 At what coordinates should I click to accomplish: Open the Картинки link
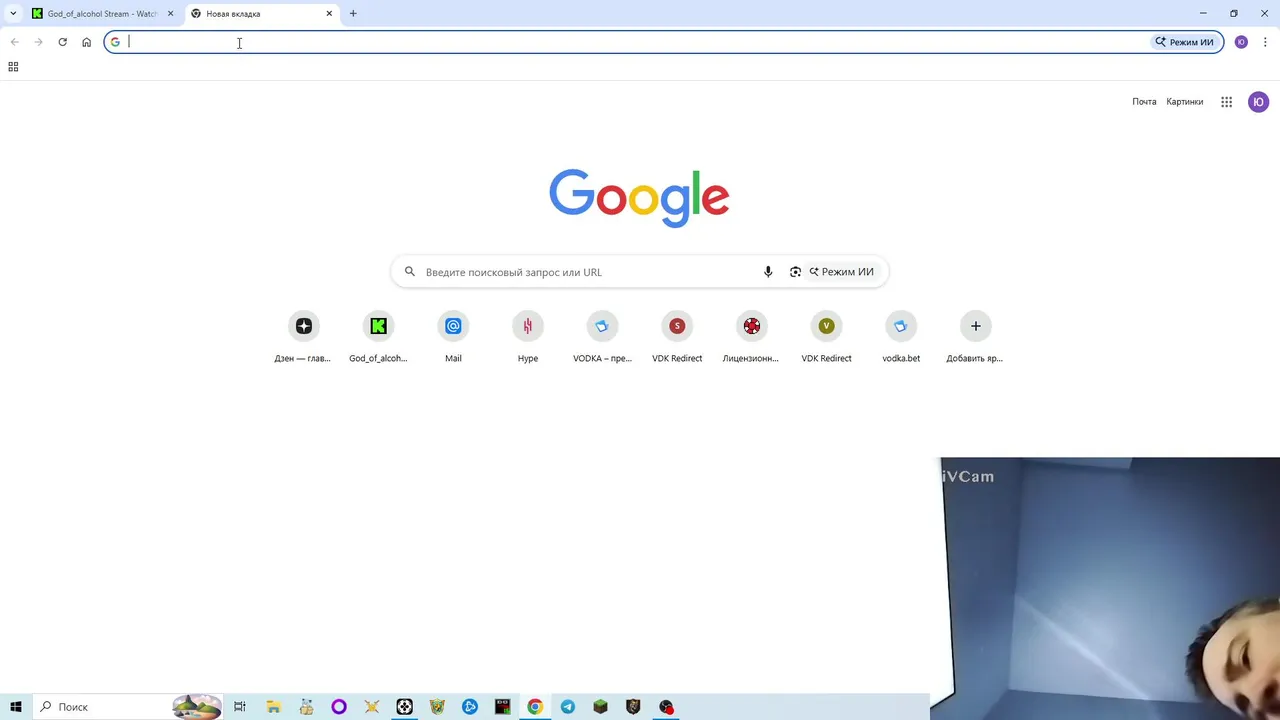point(1185,102)
